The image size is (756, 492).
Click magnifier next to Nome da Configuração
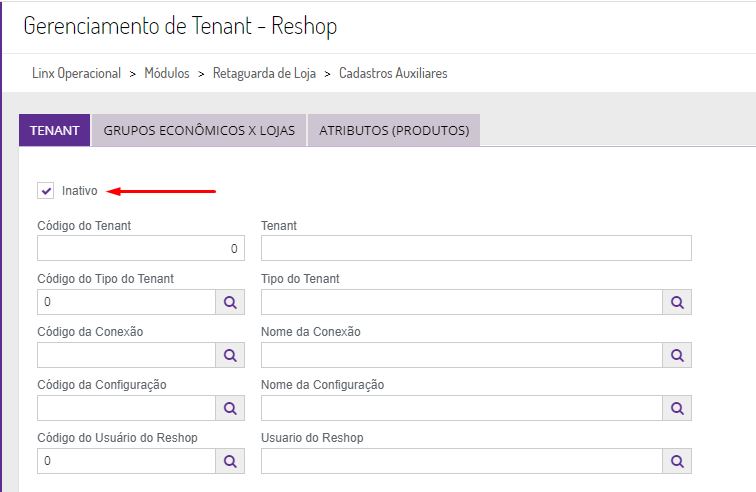point(677,408)
